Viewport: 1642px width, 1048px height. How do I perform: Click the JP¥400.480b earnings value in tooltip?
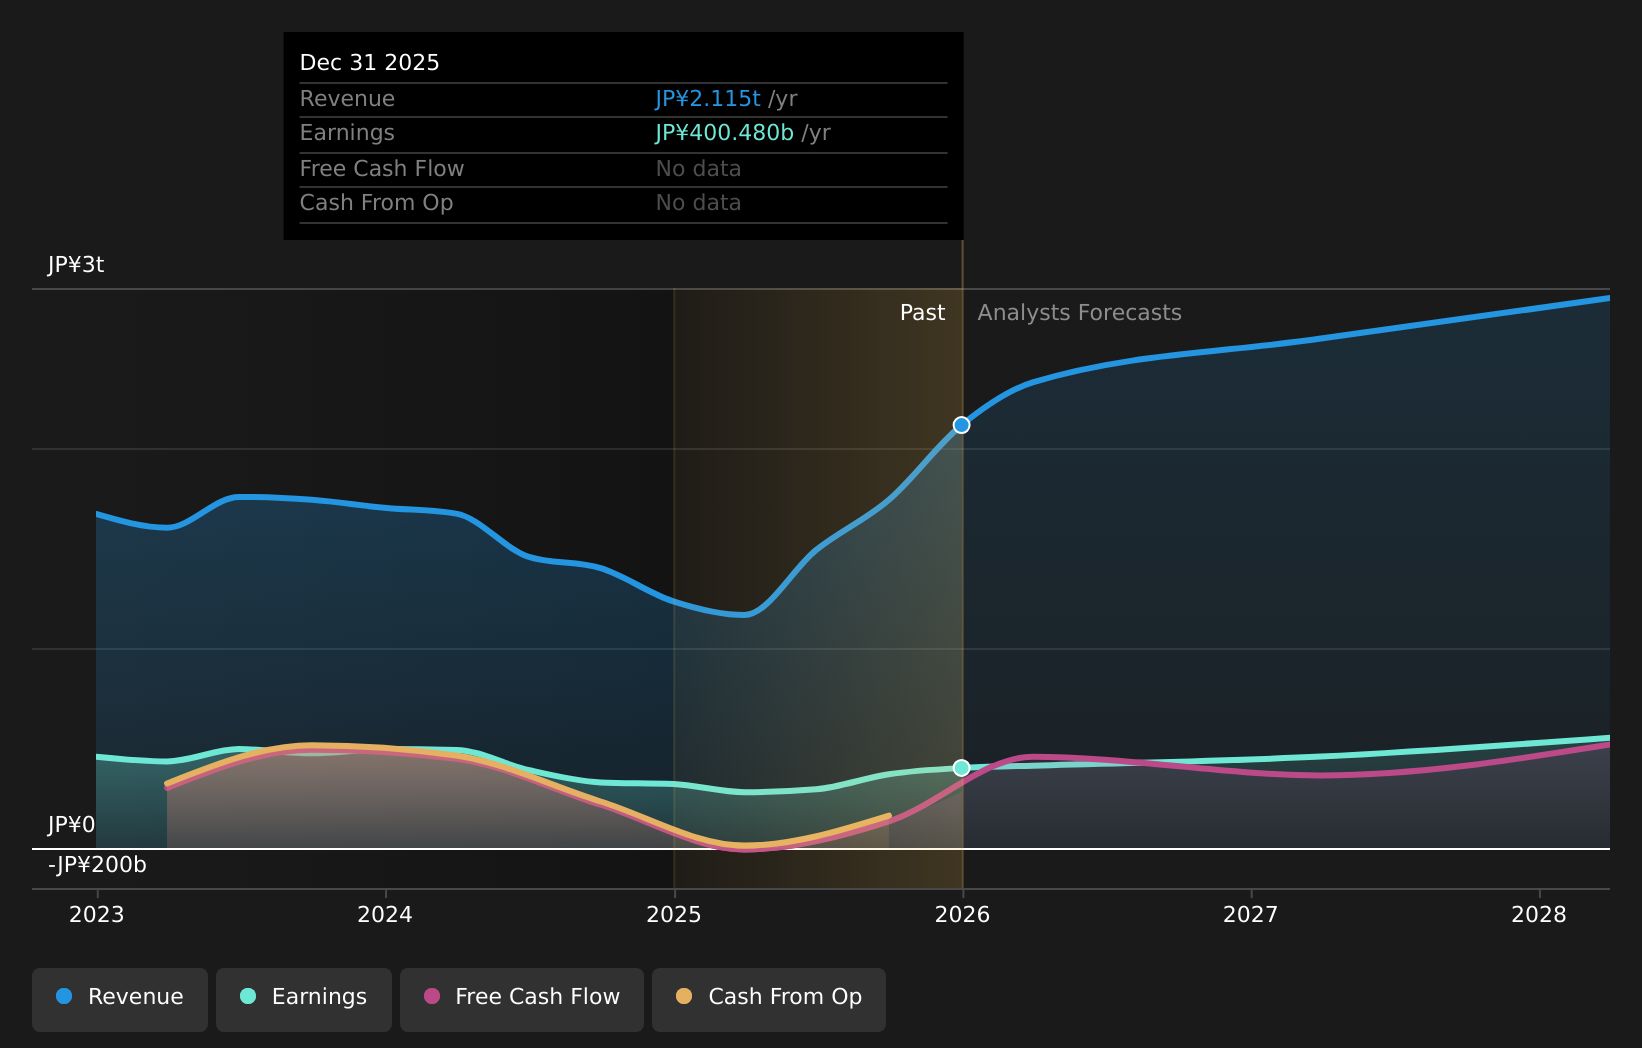pyautogui.click(x=724, y=133)
